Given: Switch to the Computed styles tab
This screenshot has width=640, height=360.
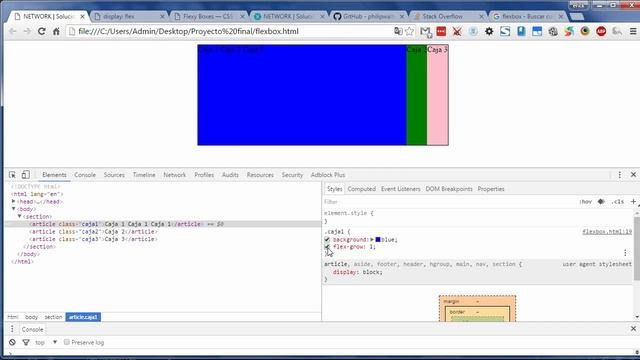Looking at the screenshot, I should click(x=362, y=189).
